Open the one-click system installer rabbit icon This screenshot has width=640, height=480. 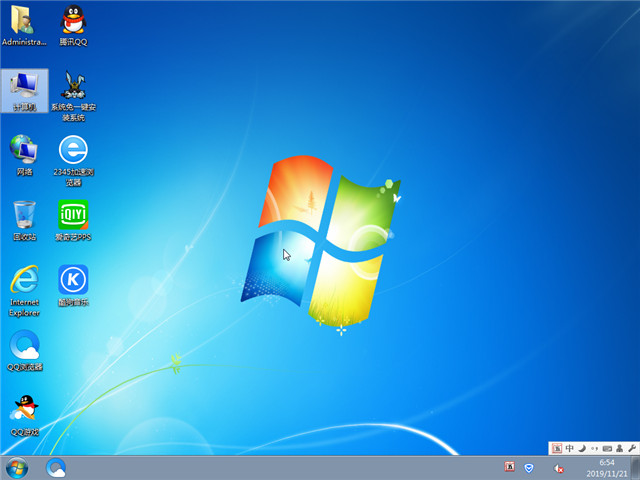73,96
